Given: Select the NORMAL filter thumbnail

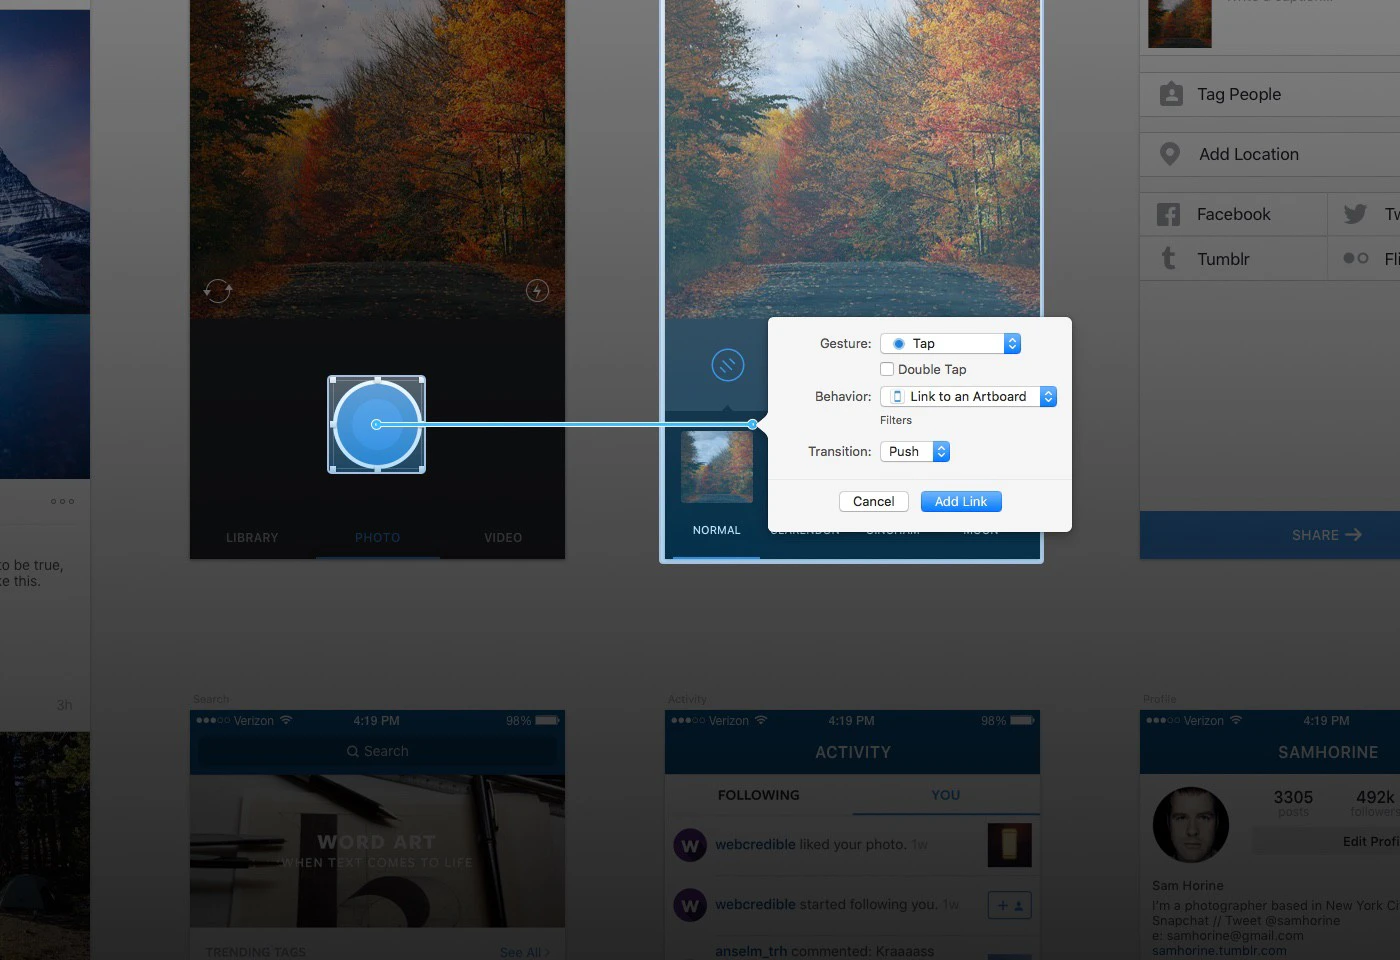Looking at the screenshot, I should pos(716,467).
